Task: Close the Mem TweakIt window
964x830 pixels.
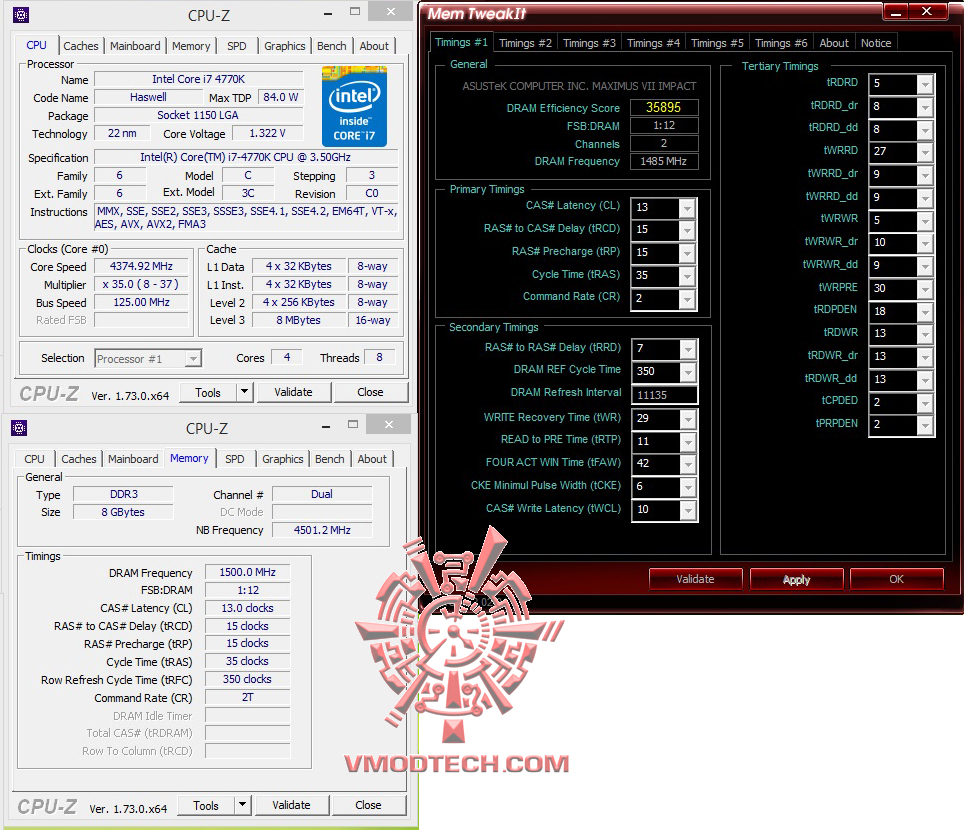Action: click(928, 12)
